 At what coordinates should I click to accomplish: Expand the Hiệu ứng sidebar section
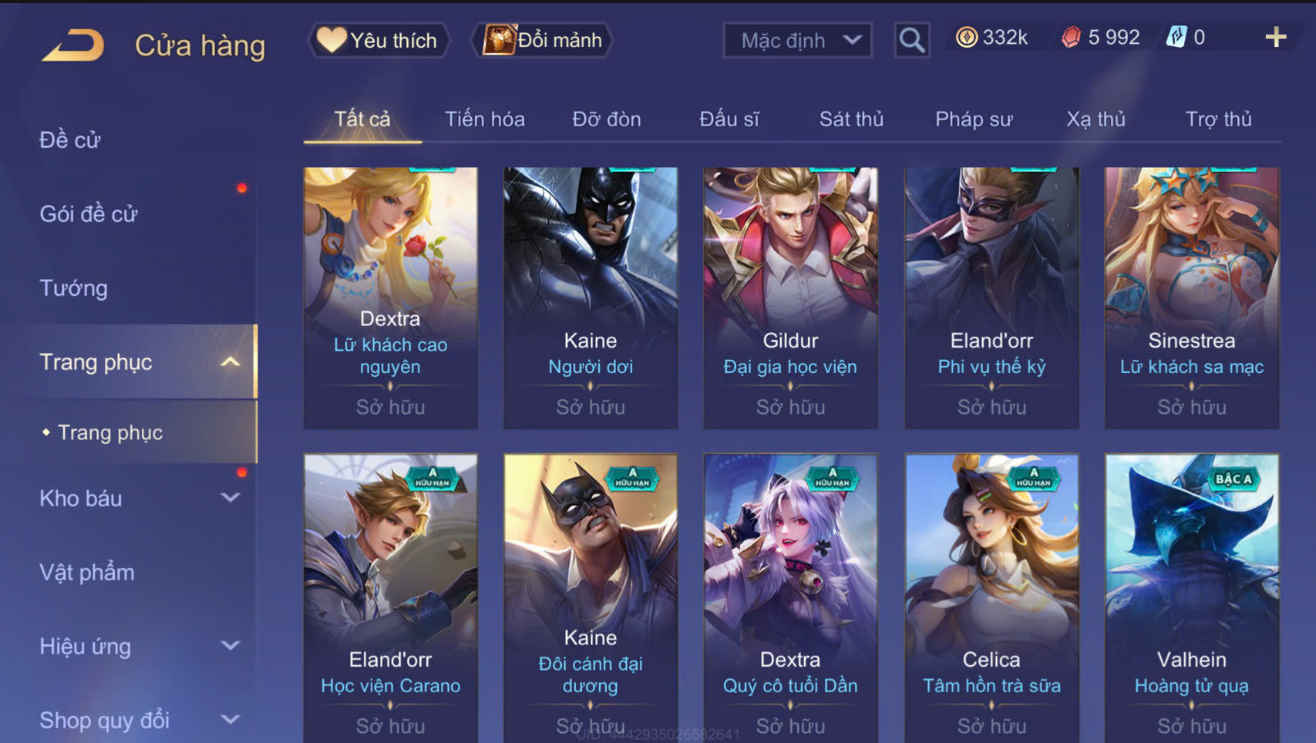click(x=230, y=646)
